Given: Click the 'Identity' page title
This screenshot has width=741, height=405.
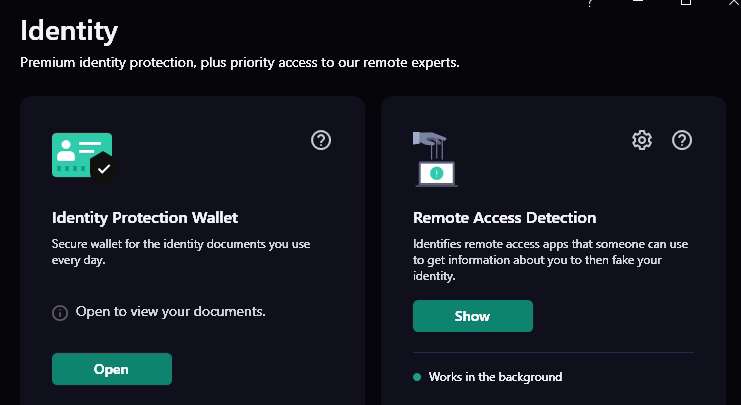Looking at the screenshot, I should (x=69, y=31).
